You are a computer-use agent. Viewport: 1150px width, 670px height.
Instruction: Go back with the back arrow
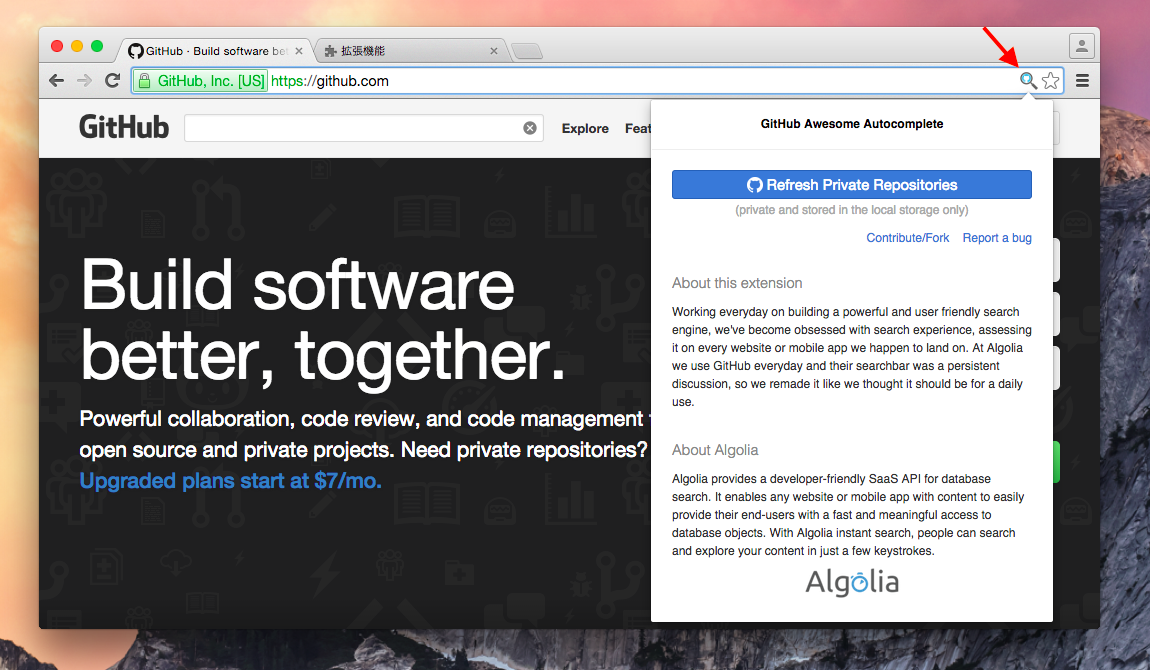56,81
